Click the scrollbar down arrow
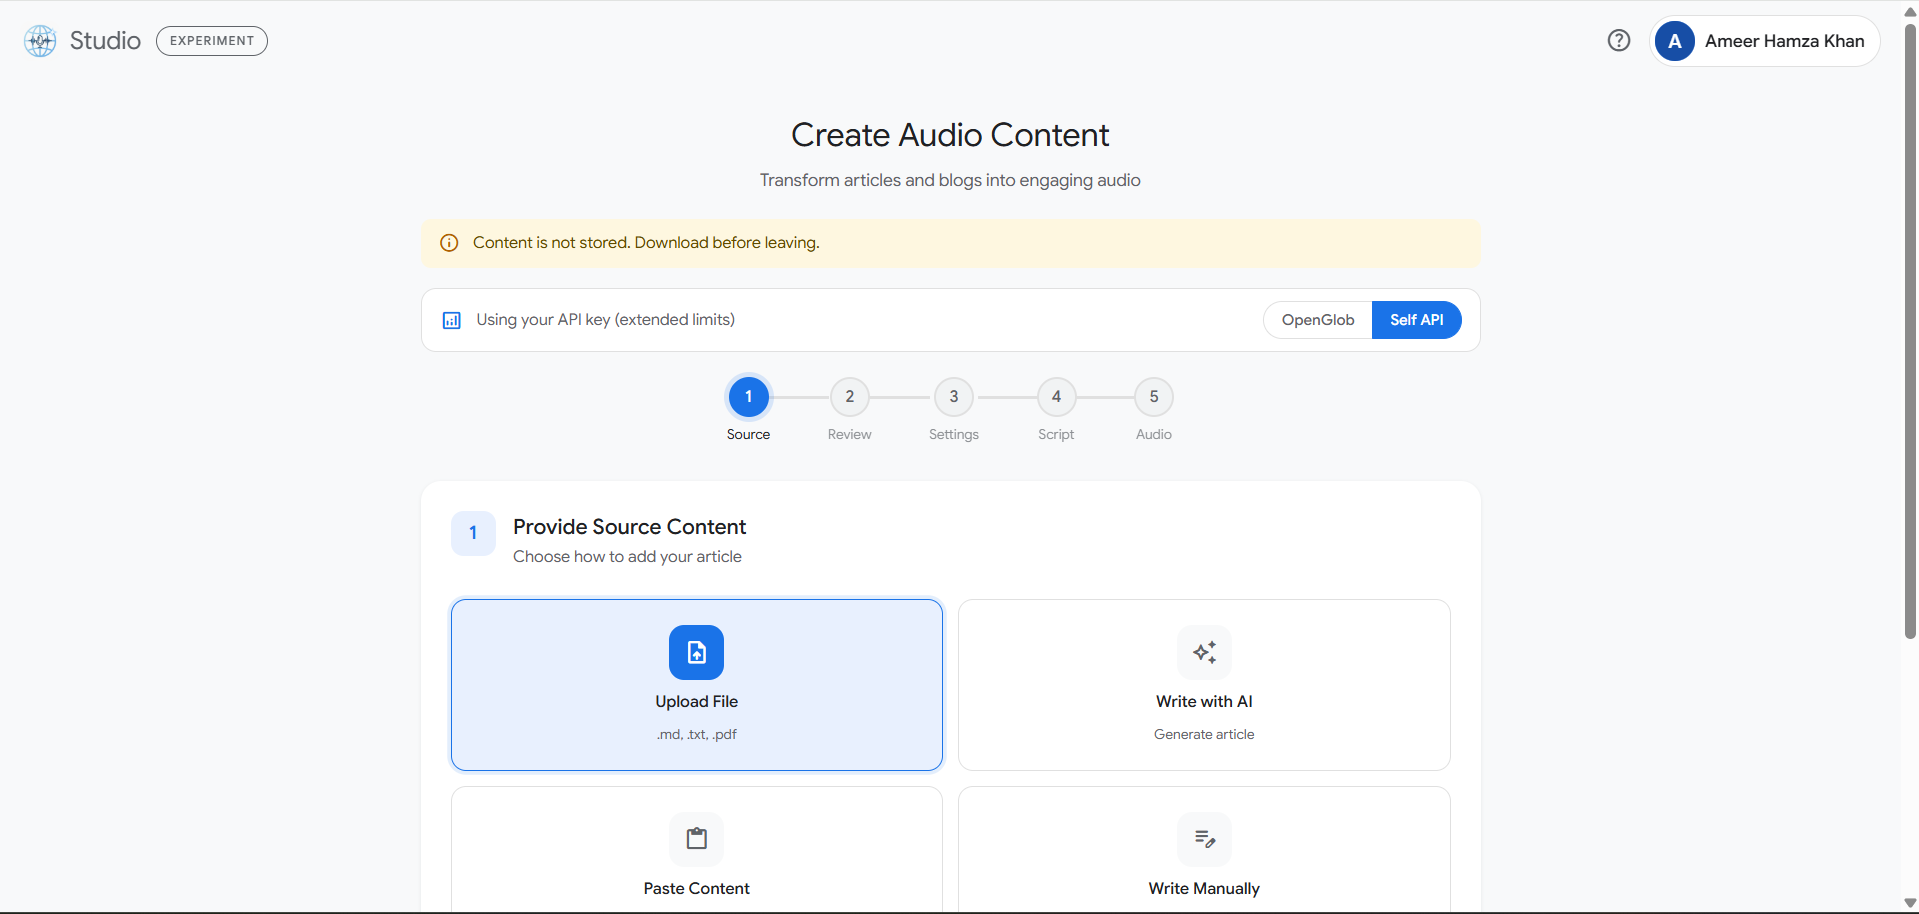This screenshot has height=914, width=1919. click(1908, 902)
